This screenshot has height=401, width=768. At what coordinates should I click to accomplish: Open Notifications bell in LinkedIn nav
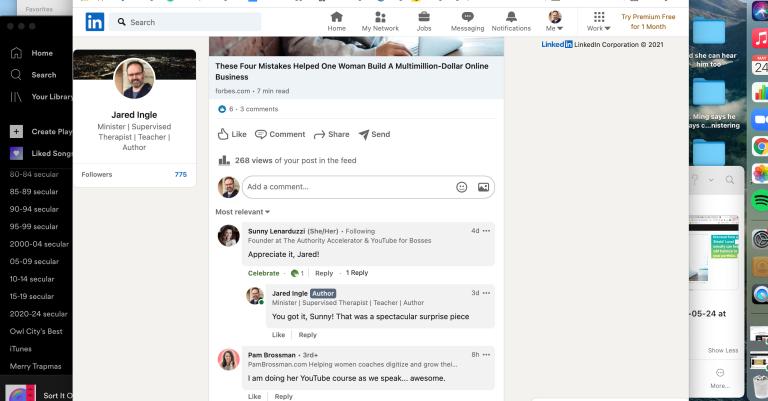coord(511,22)
